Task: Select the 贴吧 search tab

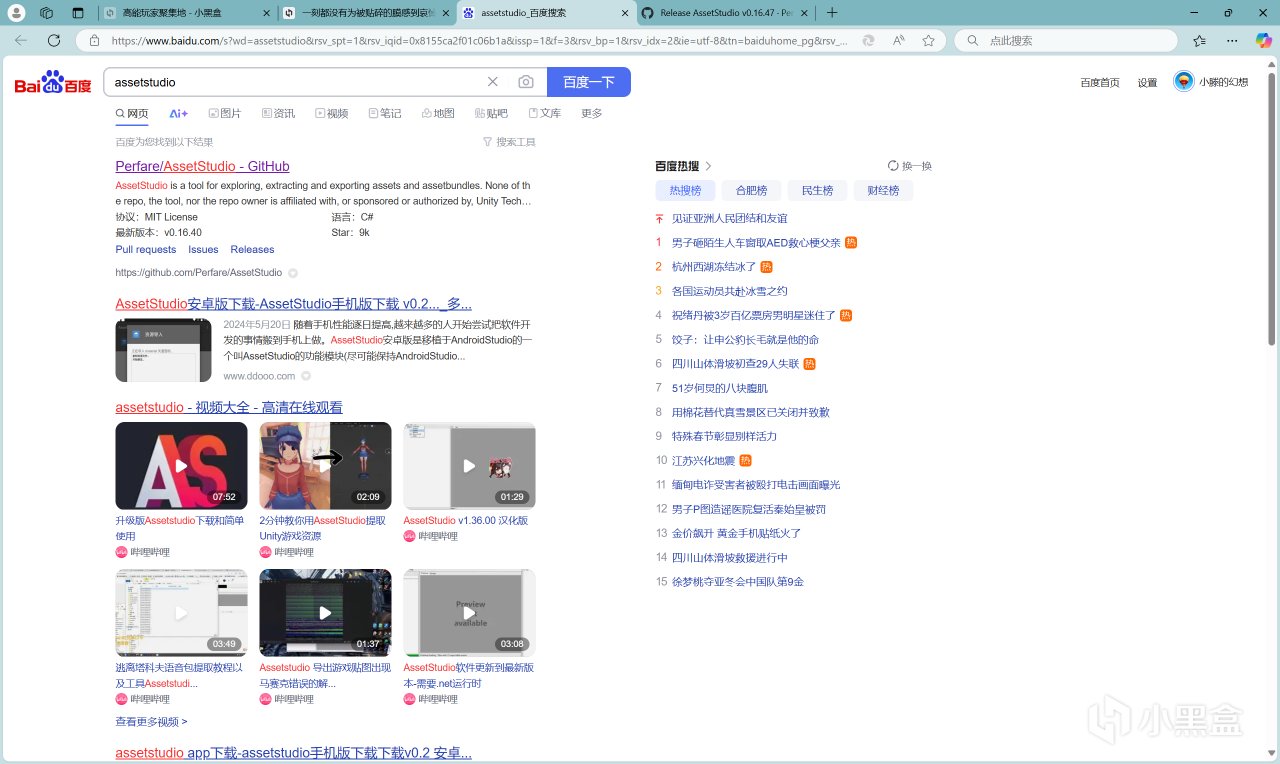Action: click(x=491, y=114)
